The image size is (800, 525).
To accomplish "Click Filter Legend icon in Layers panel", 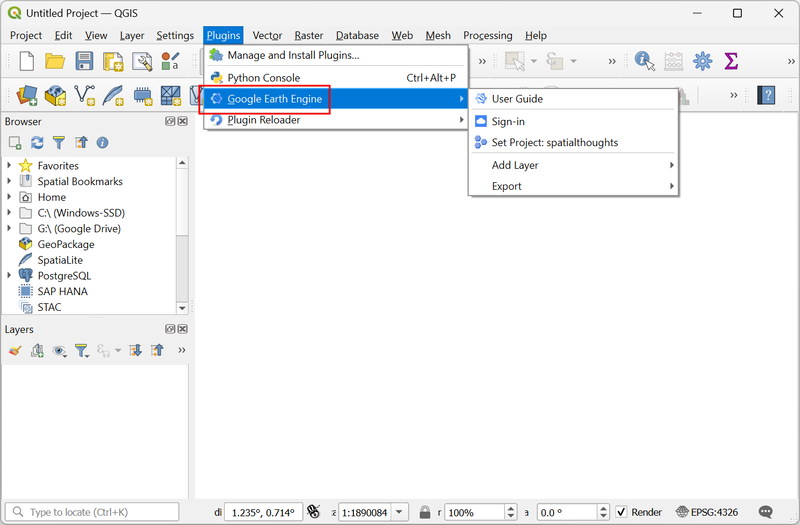I will click(81, 351).
